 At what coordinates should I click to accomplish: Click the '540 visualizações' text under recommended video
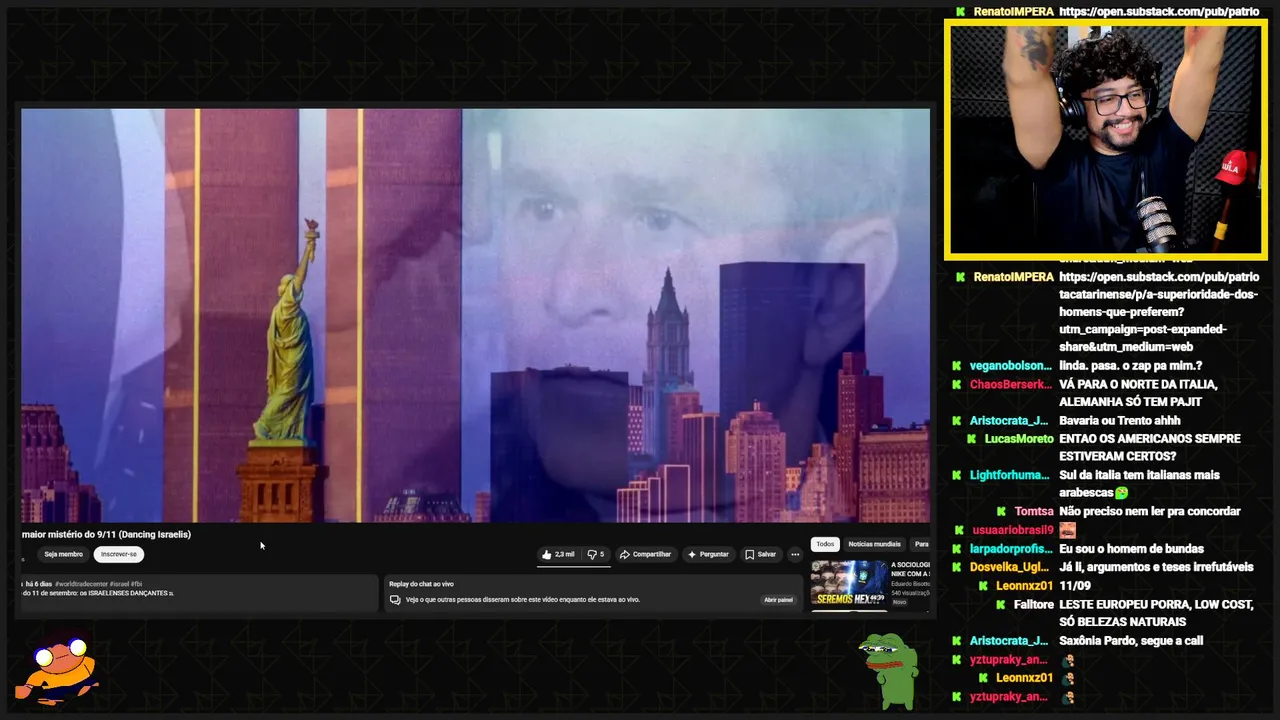pyautogui.click(x=910, y=593)
